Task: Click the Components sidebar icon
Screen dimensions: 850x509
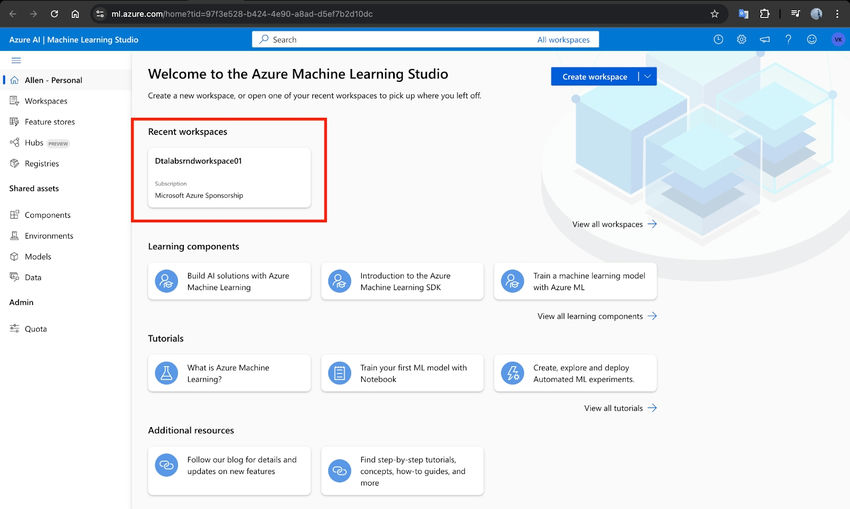Action: tap(15, 215)
